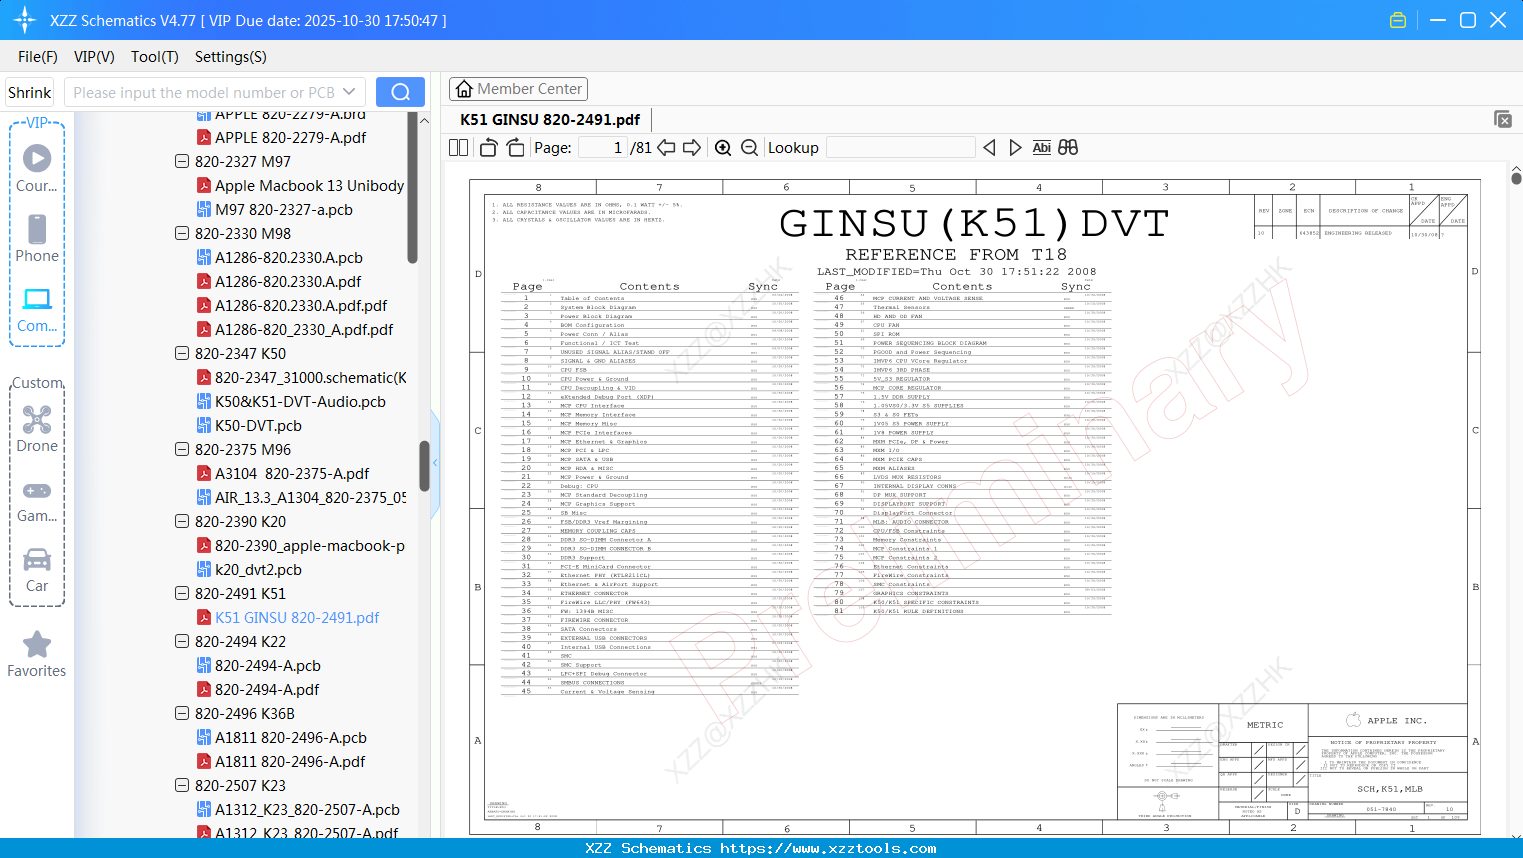The width and height of the screenshot is (1523, 858).
Task: Click the XZZ app logo
Action: tap(25, 20)
